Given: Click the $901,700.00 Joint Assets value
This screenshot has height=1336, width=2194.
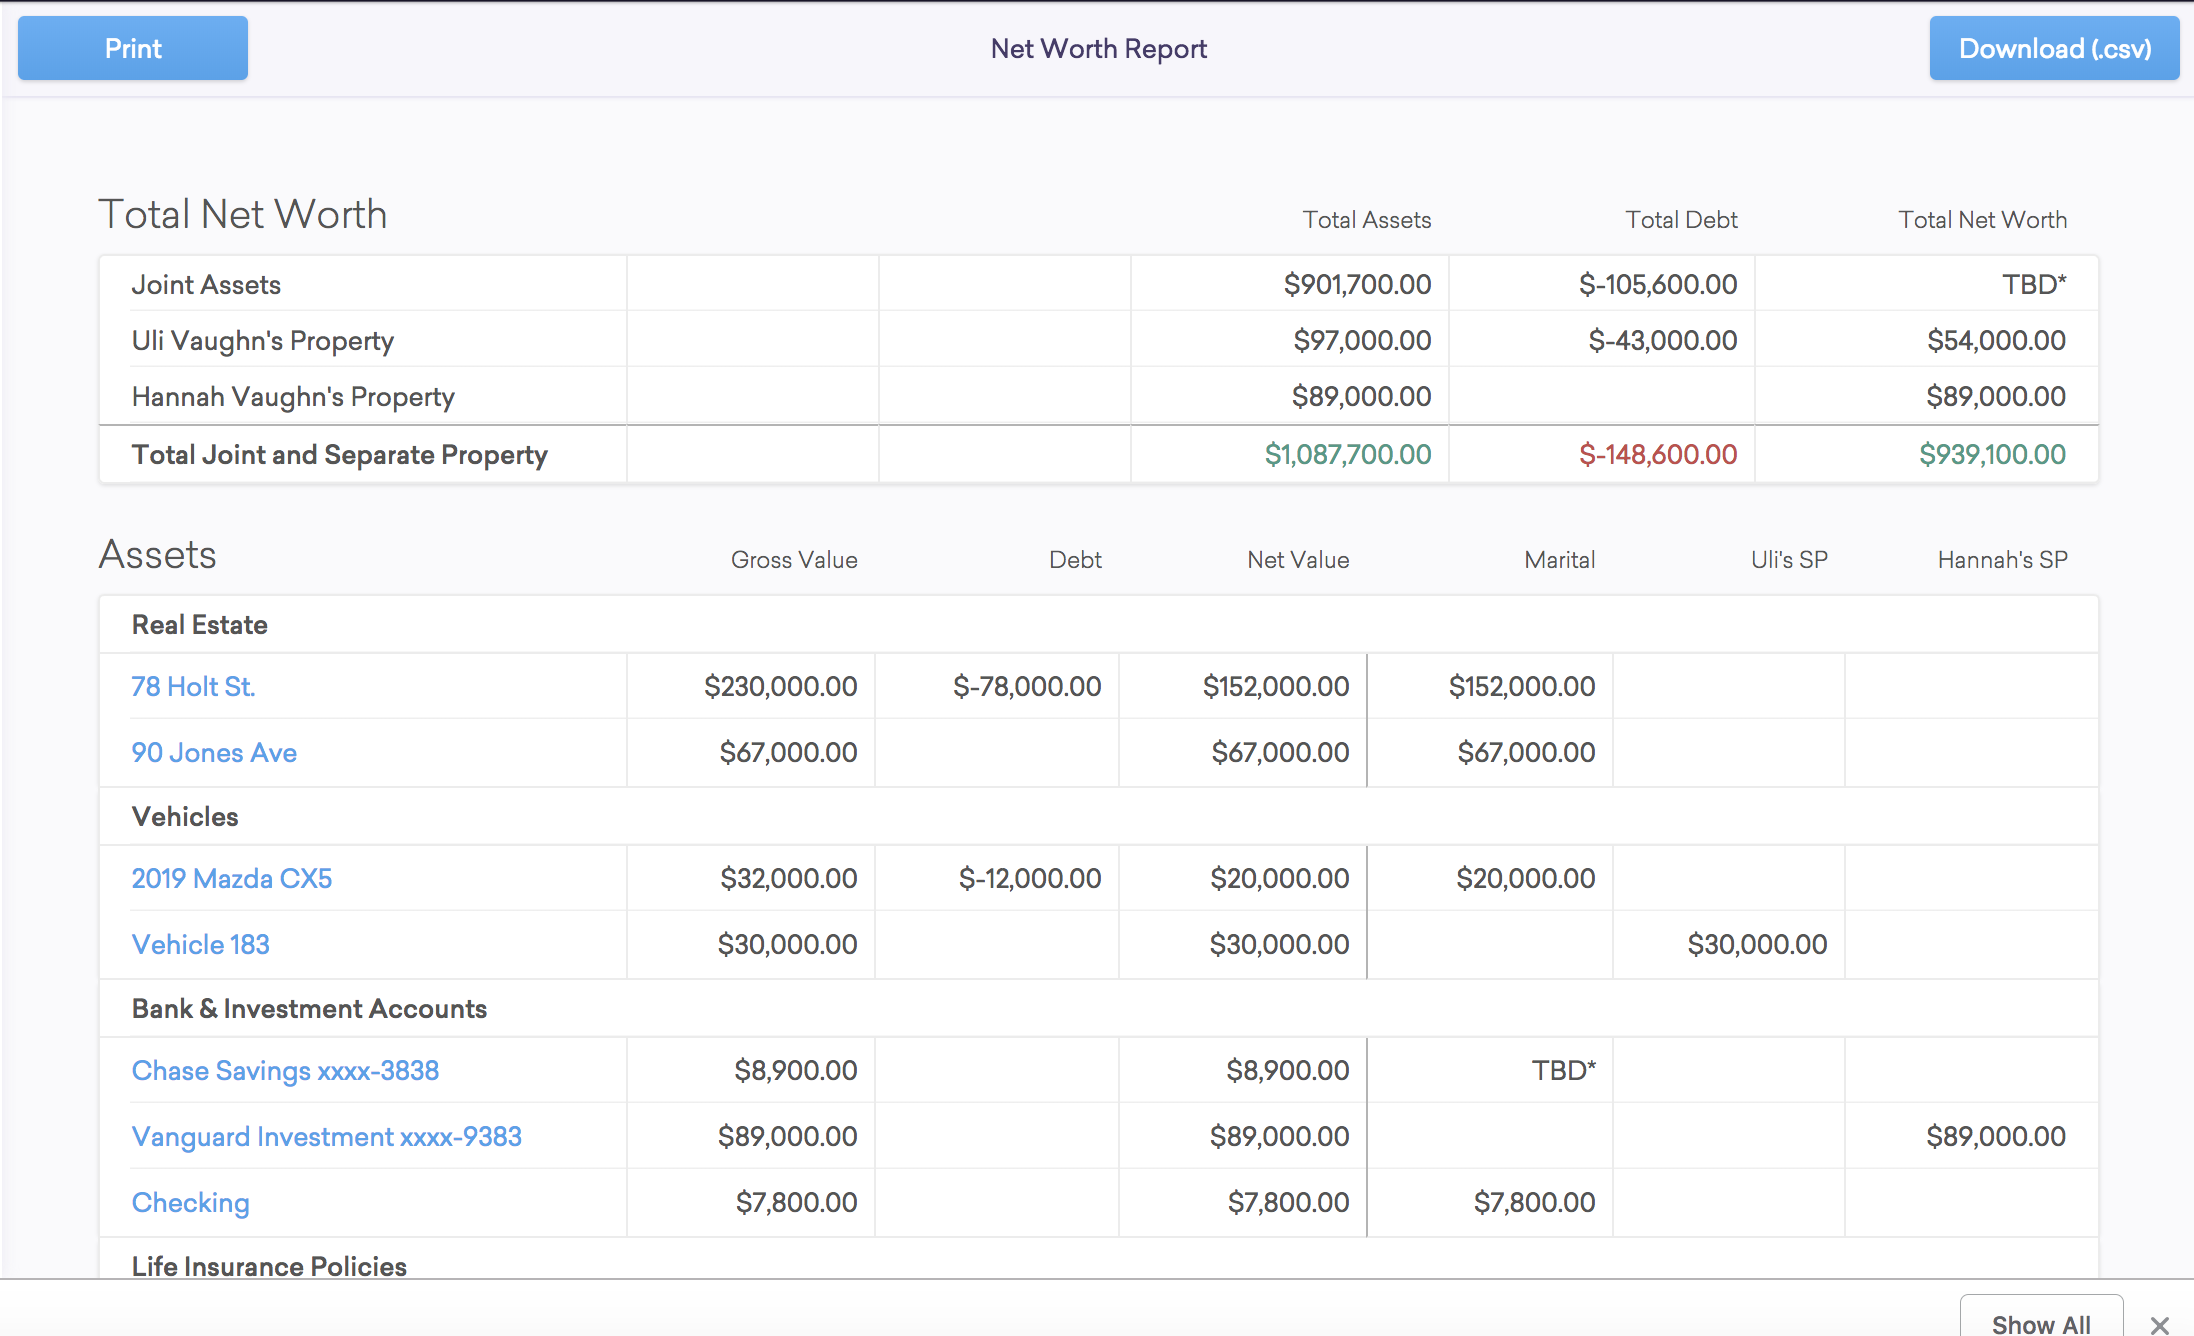Looking at the screenshot, I should point(1357,284).
